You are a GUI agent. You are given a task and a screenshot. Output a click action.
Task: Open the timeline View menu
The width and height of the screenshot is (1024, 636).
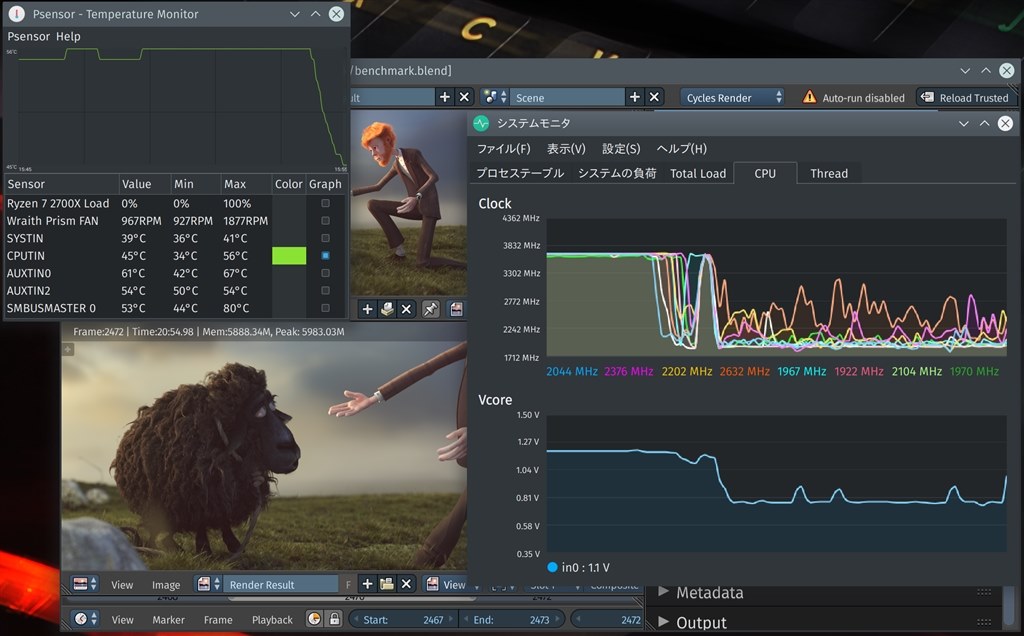[122, 620]
